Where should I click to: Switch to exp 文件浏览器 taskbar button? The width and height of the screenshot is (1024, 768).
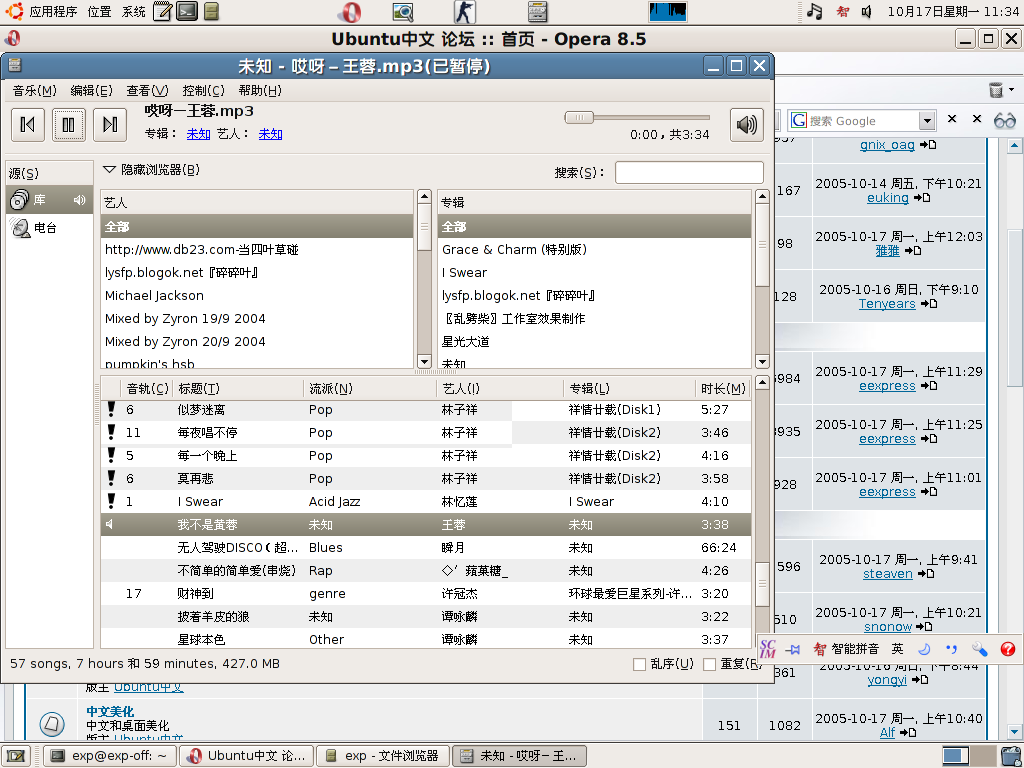pos(383,756)
